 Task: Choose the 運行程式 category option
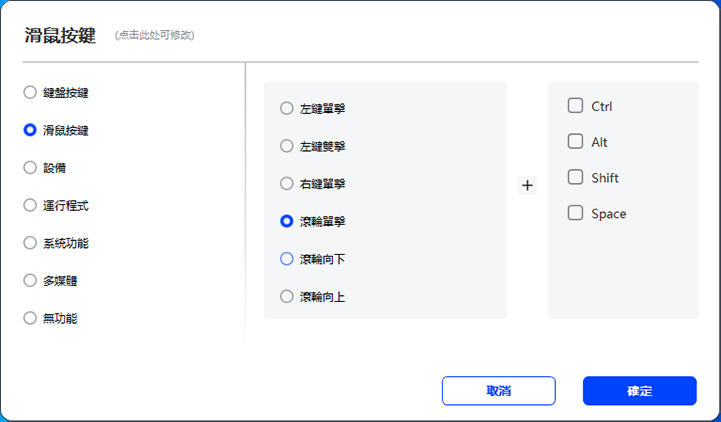coord(30,205)
